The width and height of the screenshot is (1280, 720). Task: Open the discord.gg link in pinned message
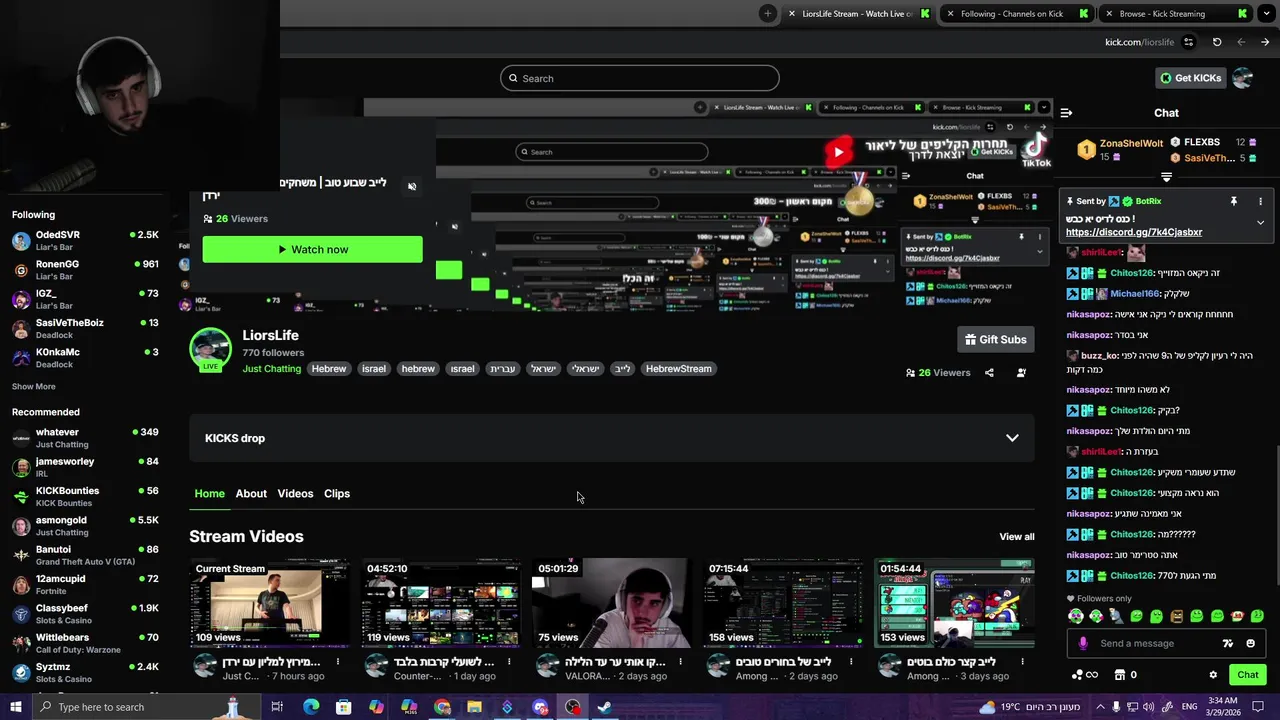(x=1134, y=232)
